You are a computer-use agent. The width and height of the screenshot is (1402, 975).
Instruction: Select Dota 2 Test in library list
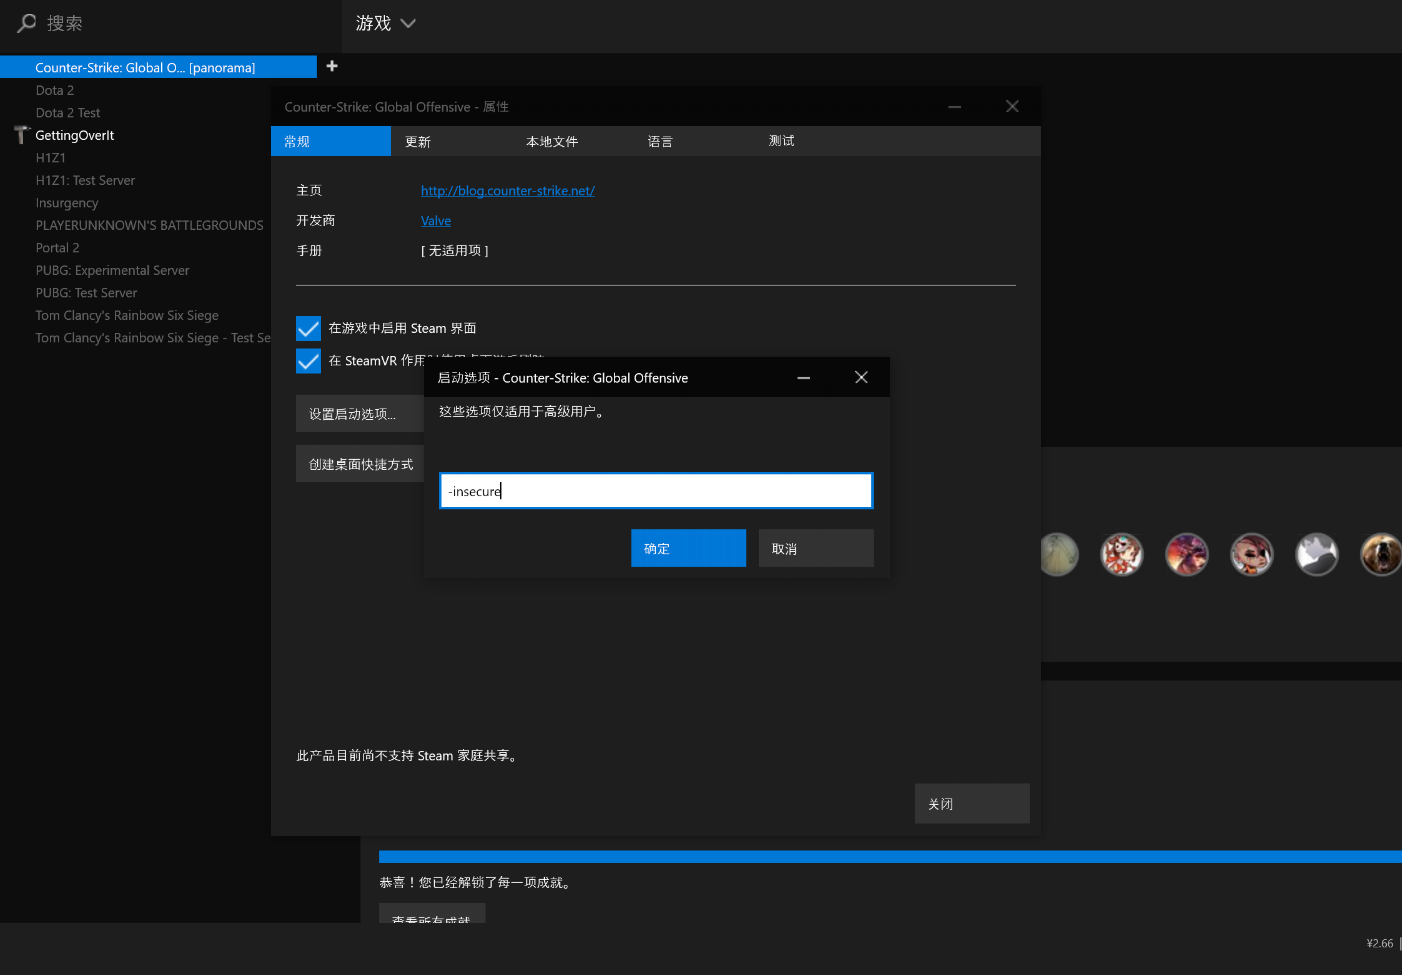[68, 113]
